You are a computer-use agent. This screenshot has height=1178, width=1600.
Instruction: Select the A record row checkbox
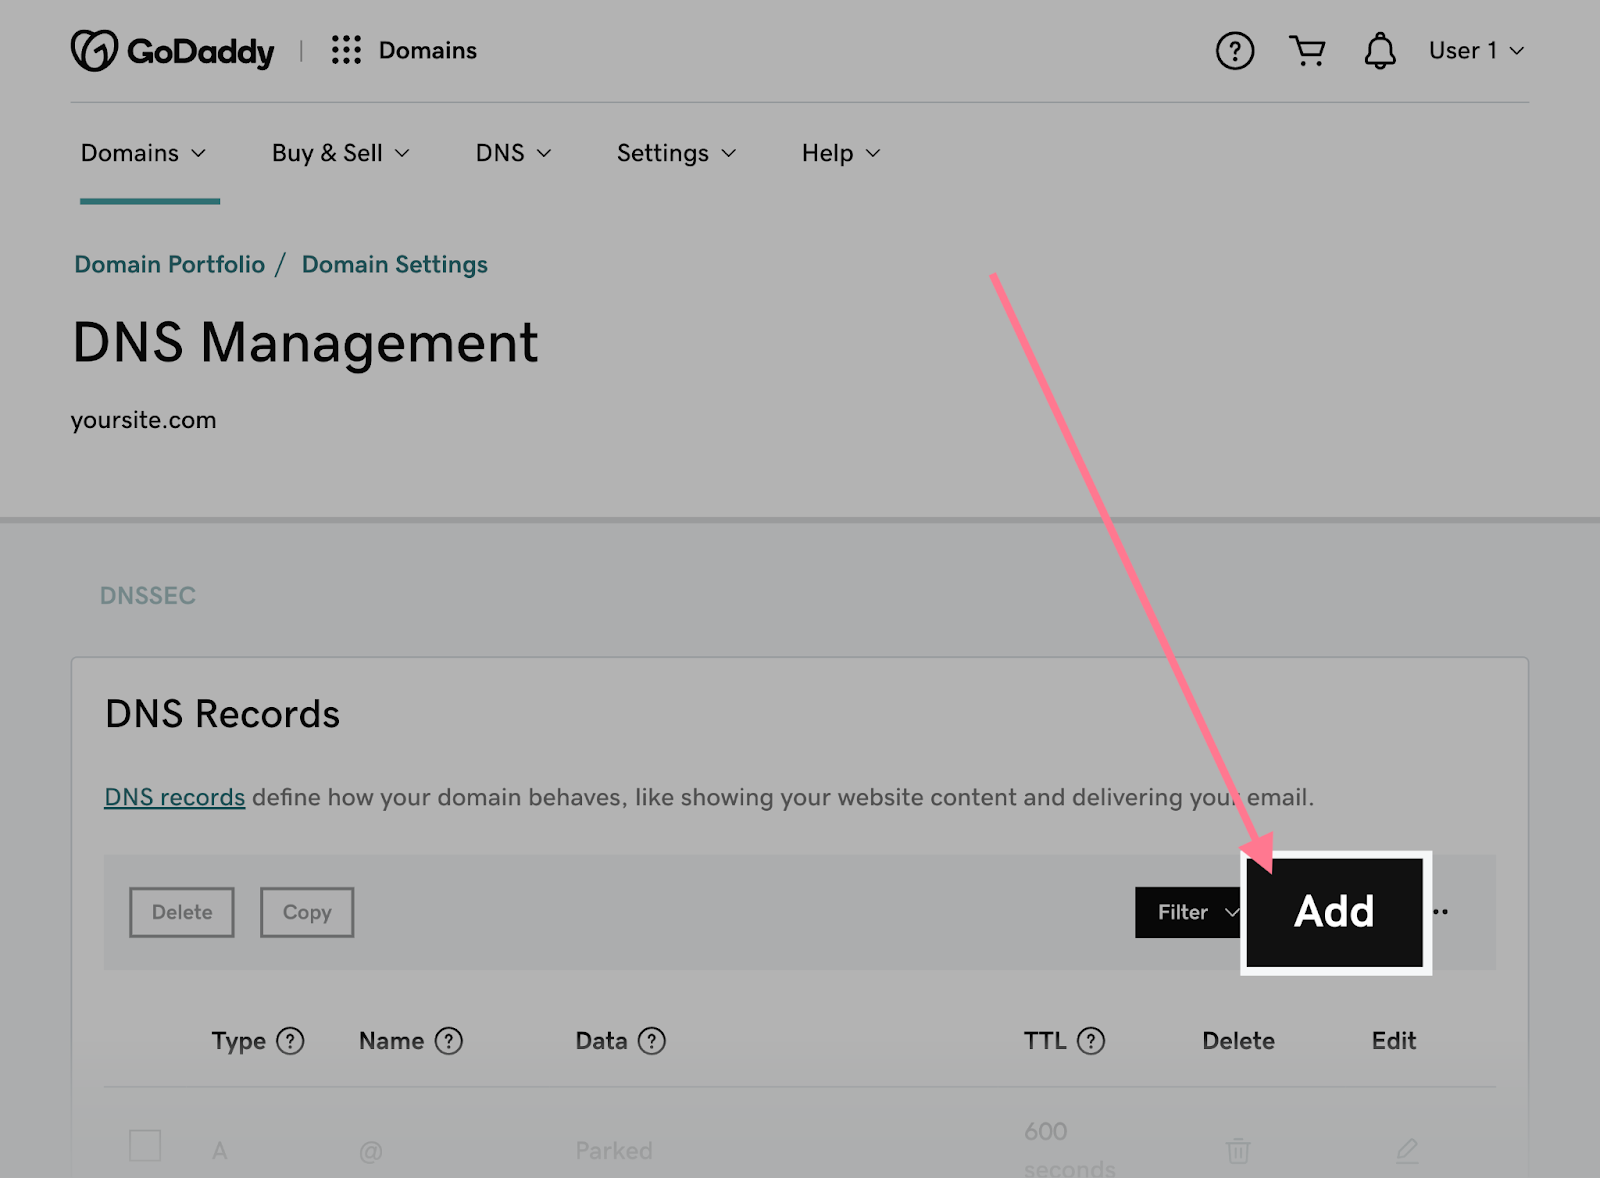point(145,1146)
